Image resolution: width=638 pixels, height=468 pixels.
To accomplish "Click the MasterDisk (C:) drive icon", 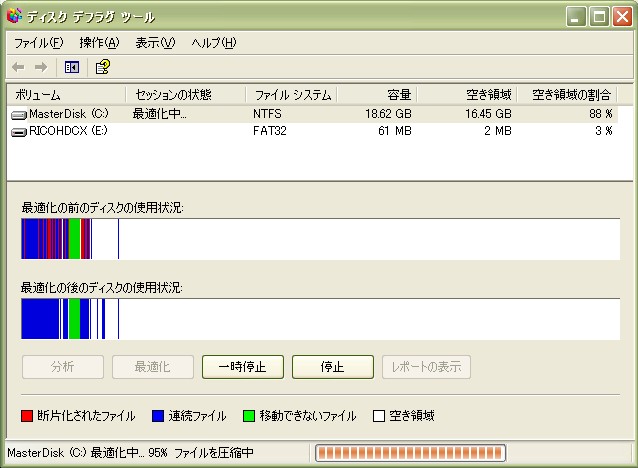I will (x=19, y=115).
